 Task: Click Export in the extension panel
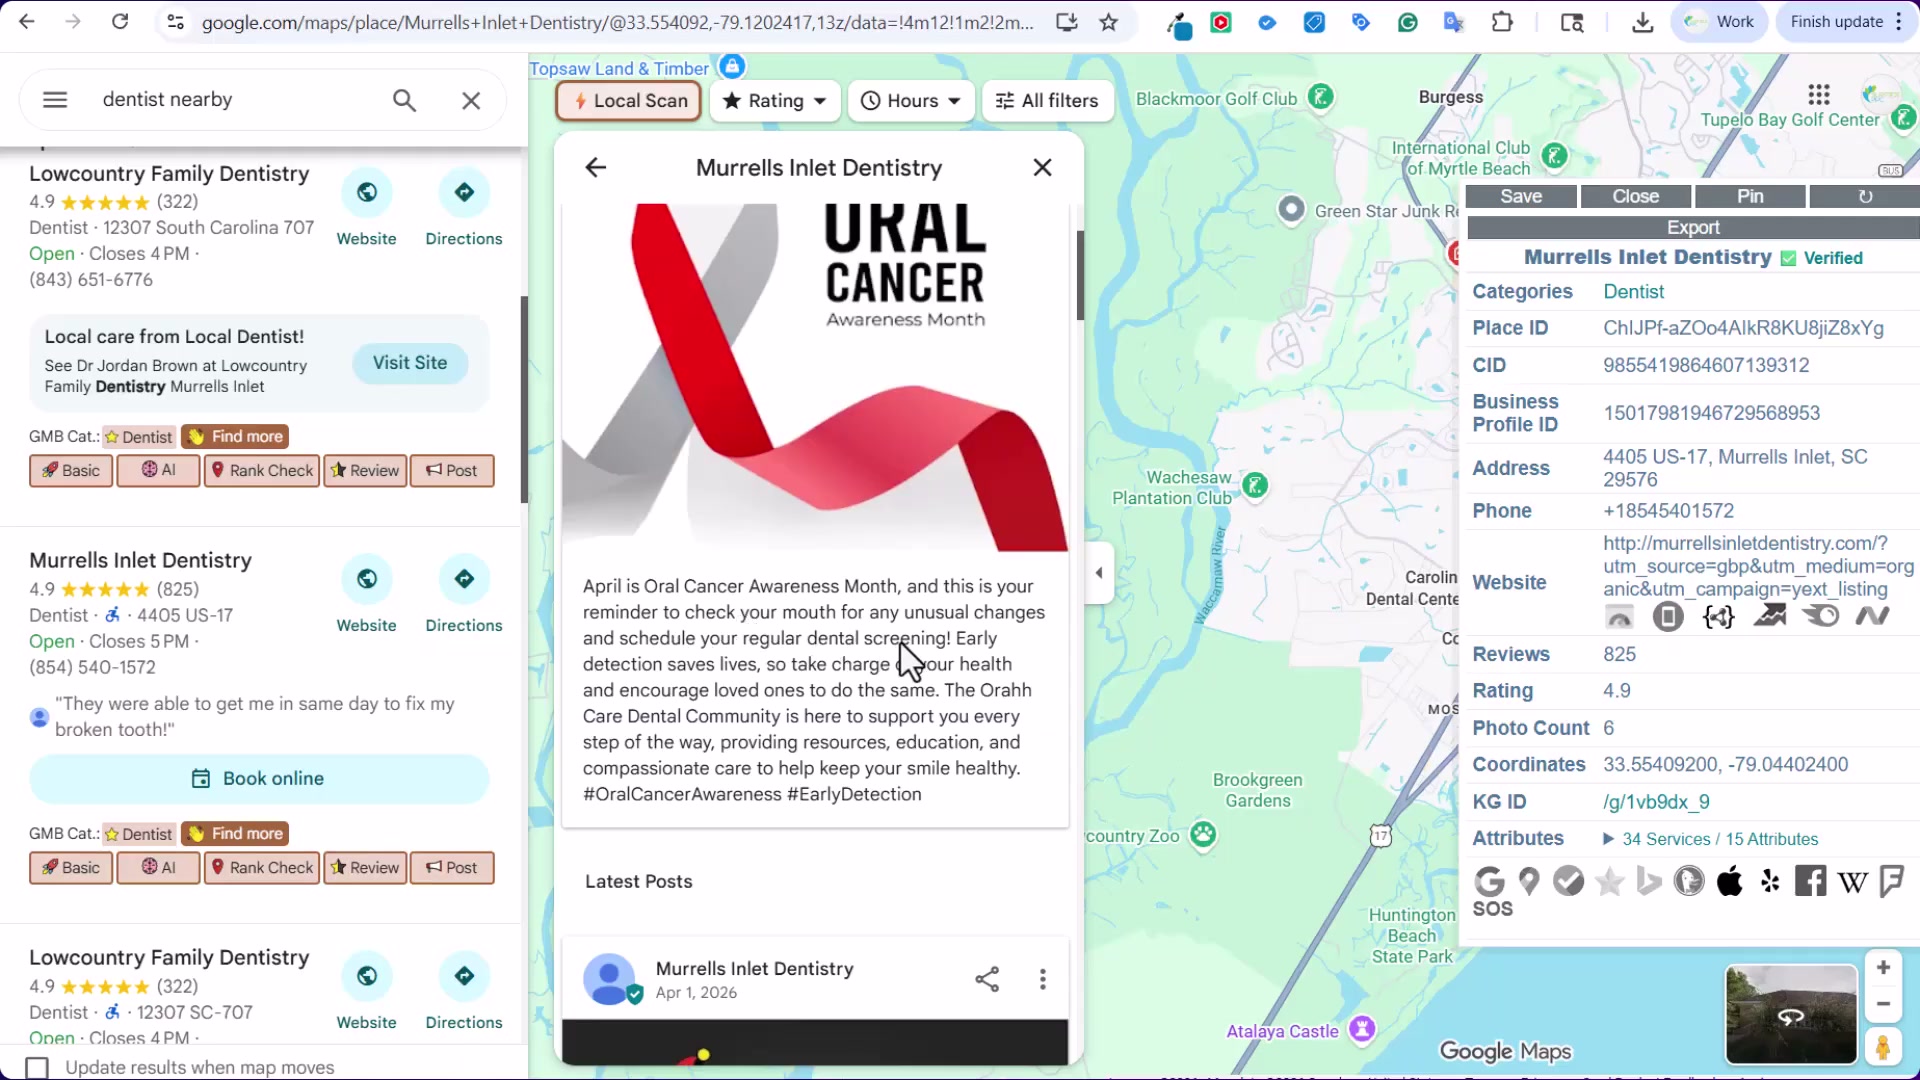pos(1693,228)
